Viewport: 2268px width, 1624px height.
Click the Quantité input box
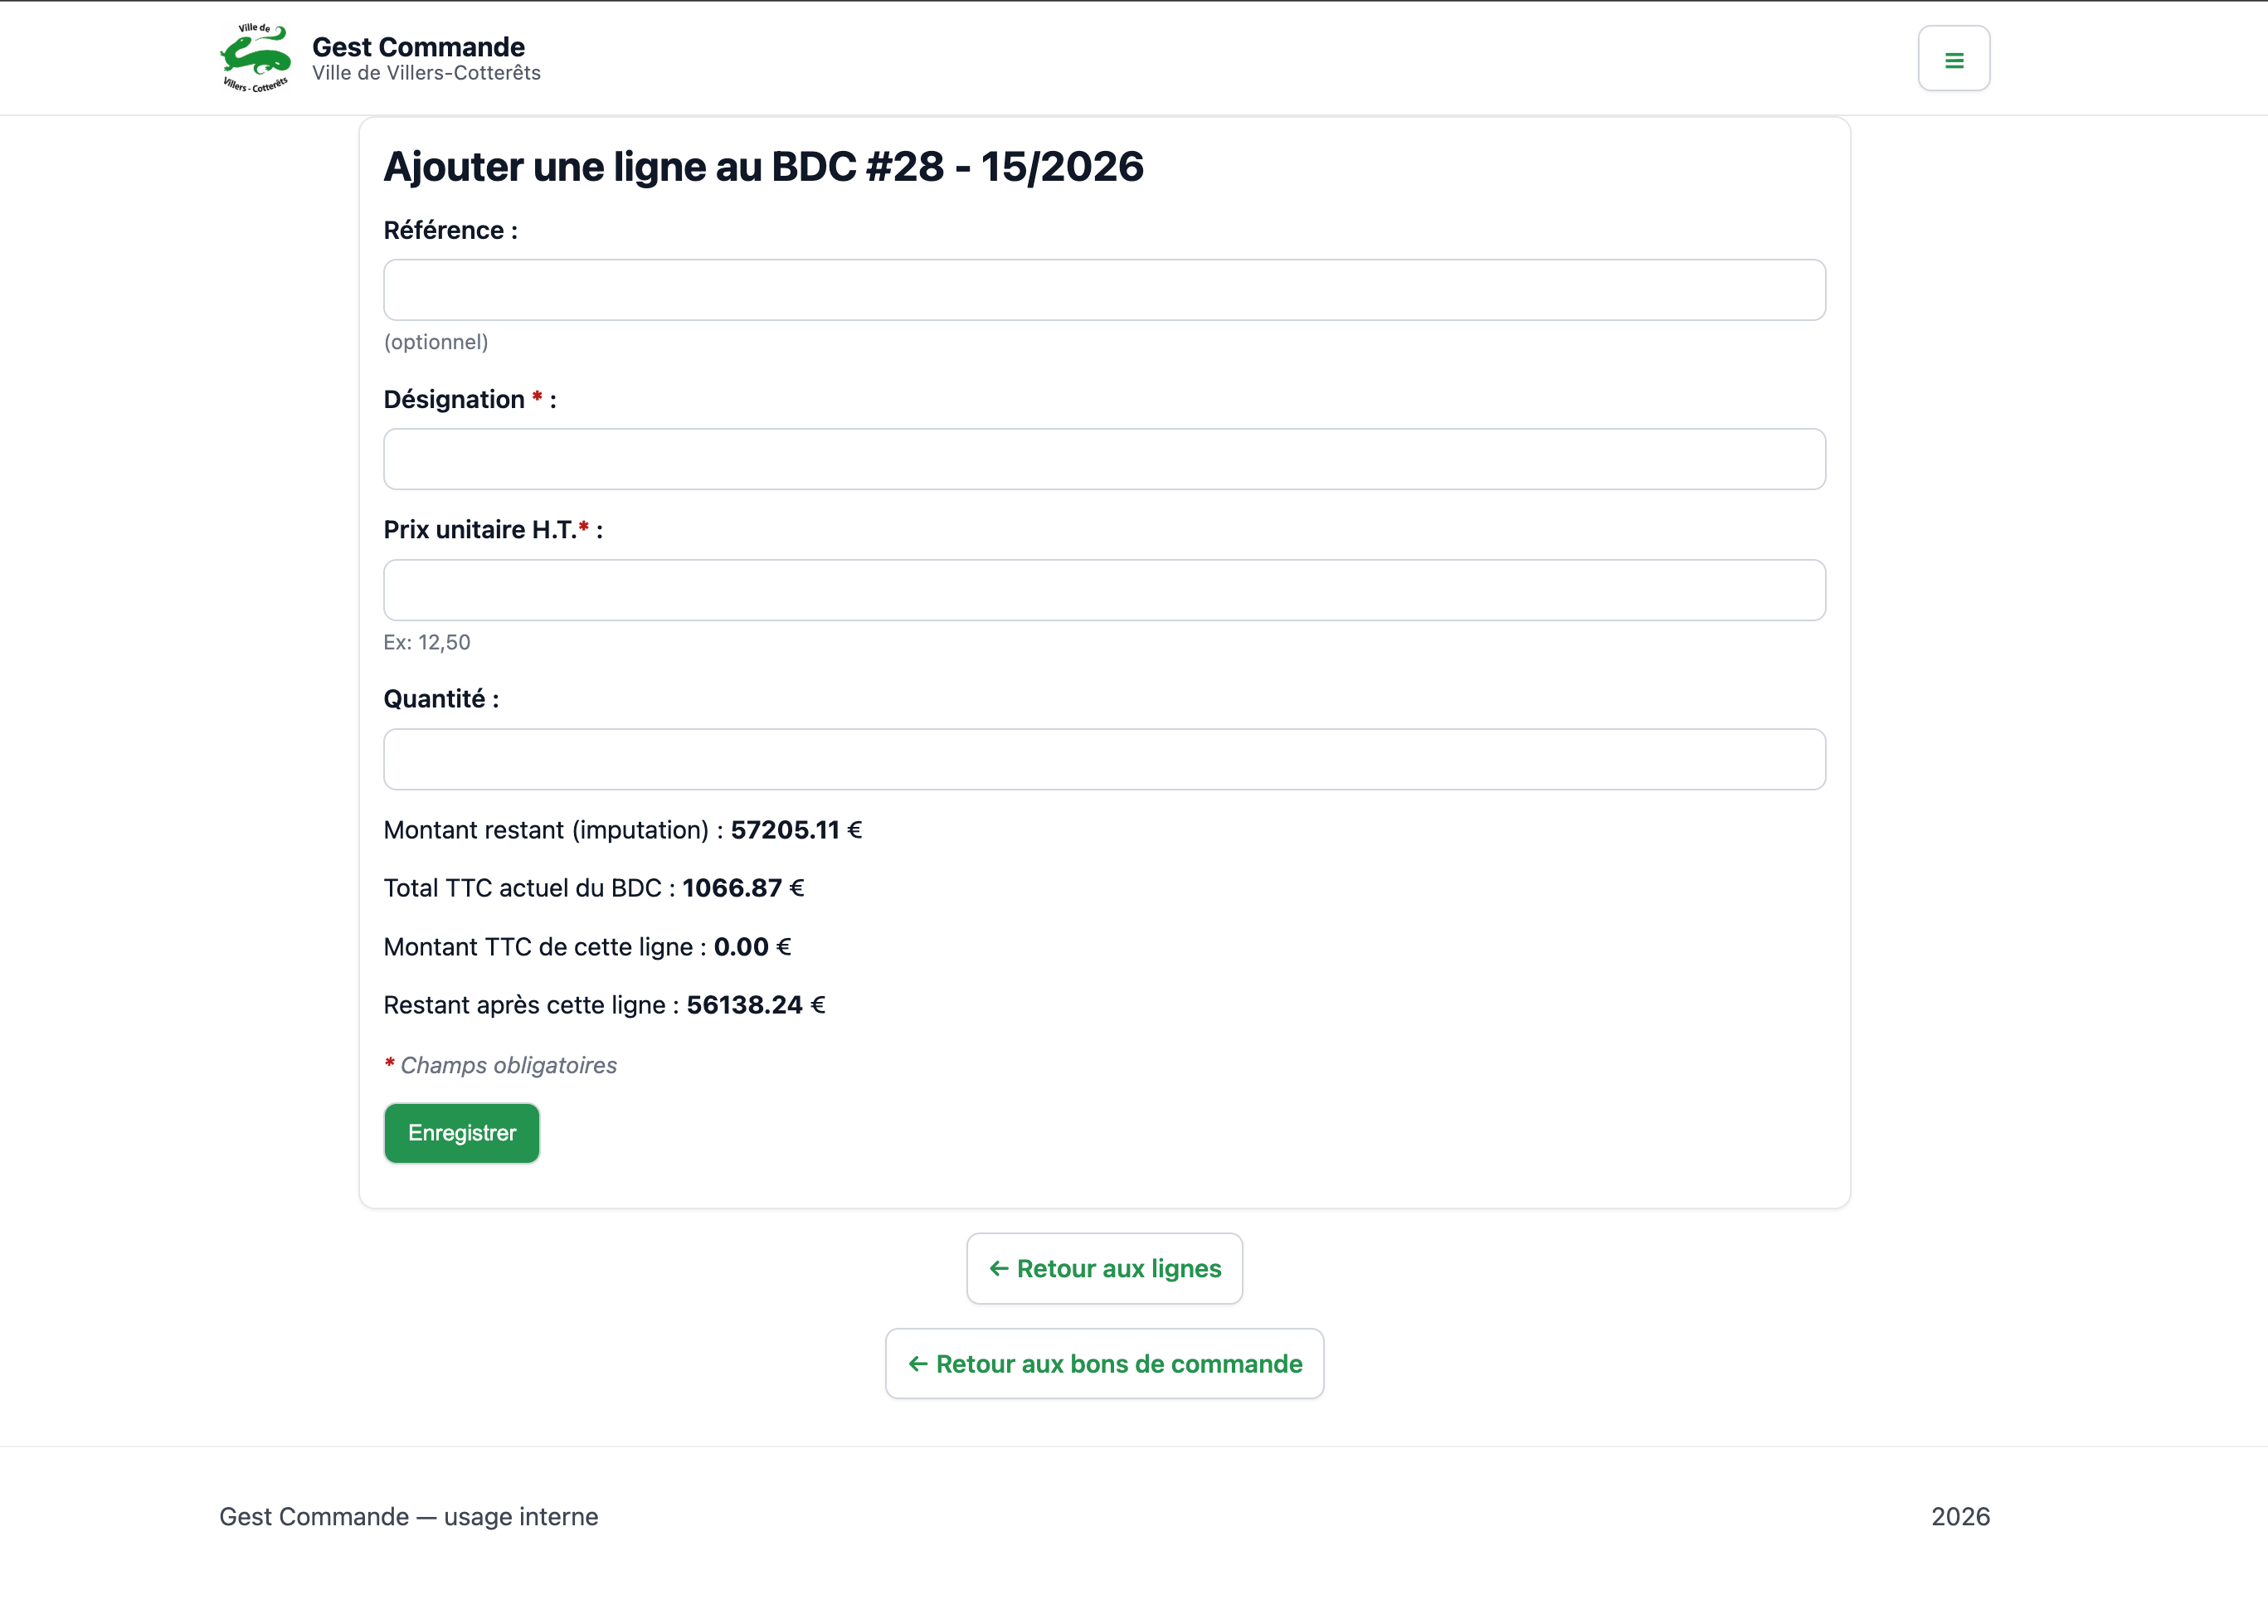pos(1104,759)
